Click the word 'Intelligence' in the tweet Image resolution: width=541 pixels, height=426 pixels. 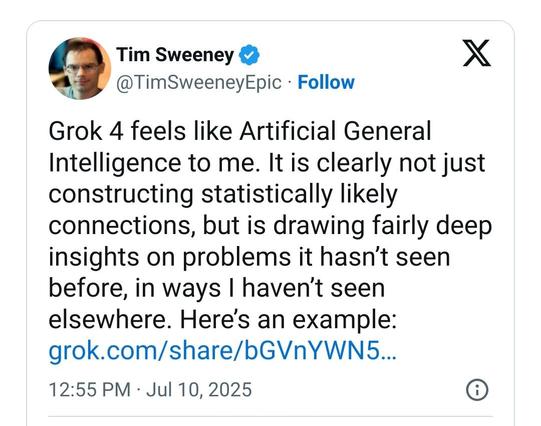click(115, 163)
